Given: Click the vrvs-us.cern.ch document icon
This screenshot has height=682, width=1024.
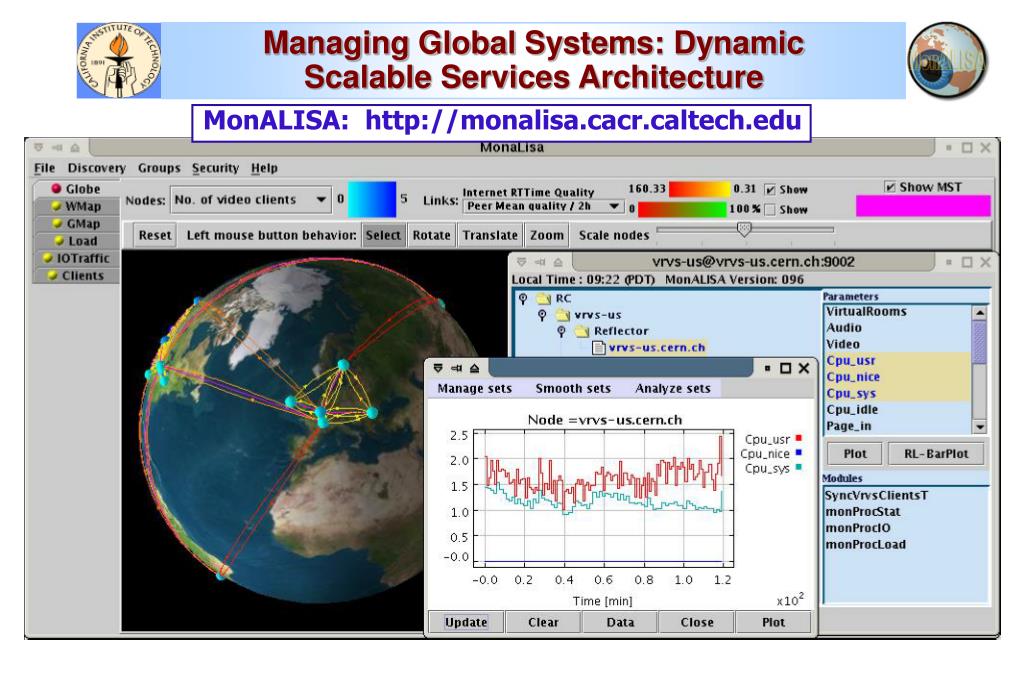Looking at the screenshot, I should tap(598, 348).
